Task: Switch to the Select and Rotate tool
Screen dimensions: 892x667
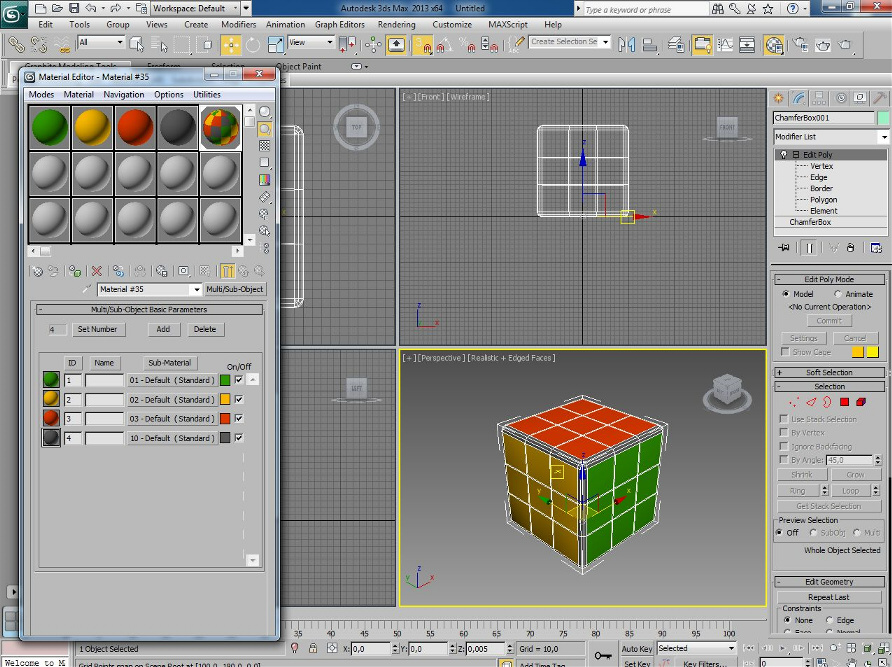Action: click(253, 44)
